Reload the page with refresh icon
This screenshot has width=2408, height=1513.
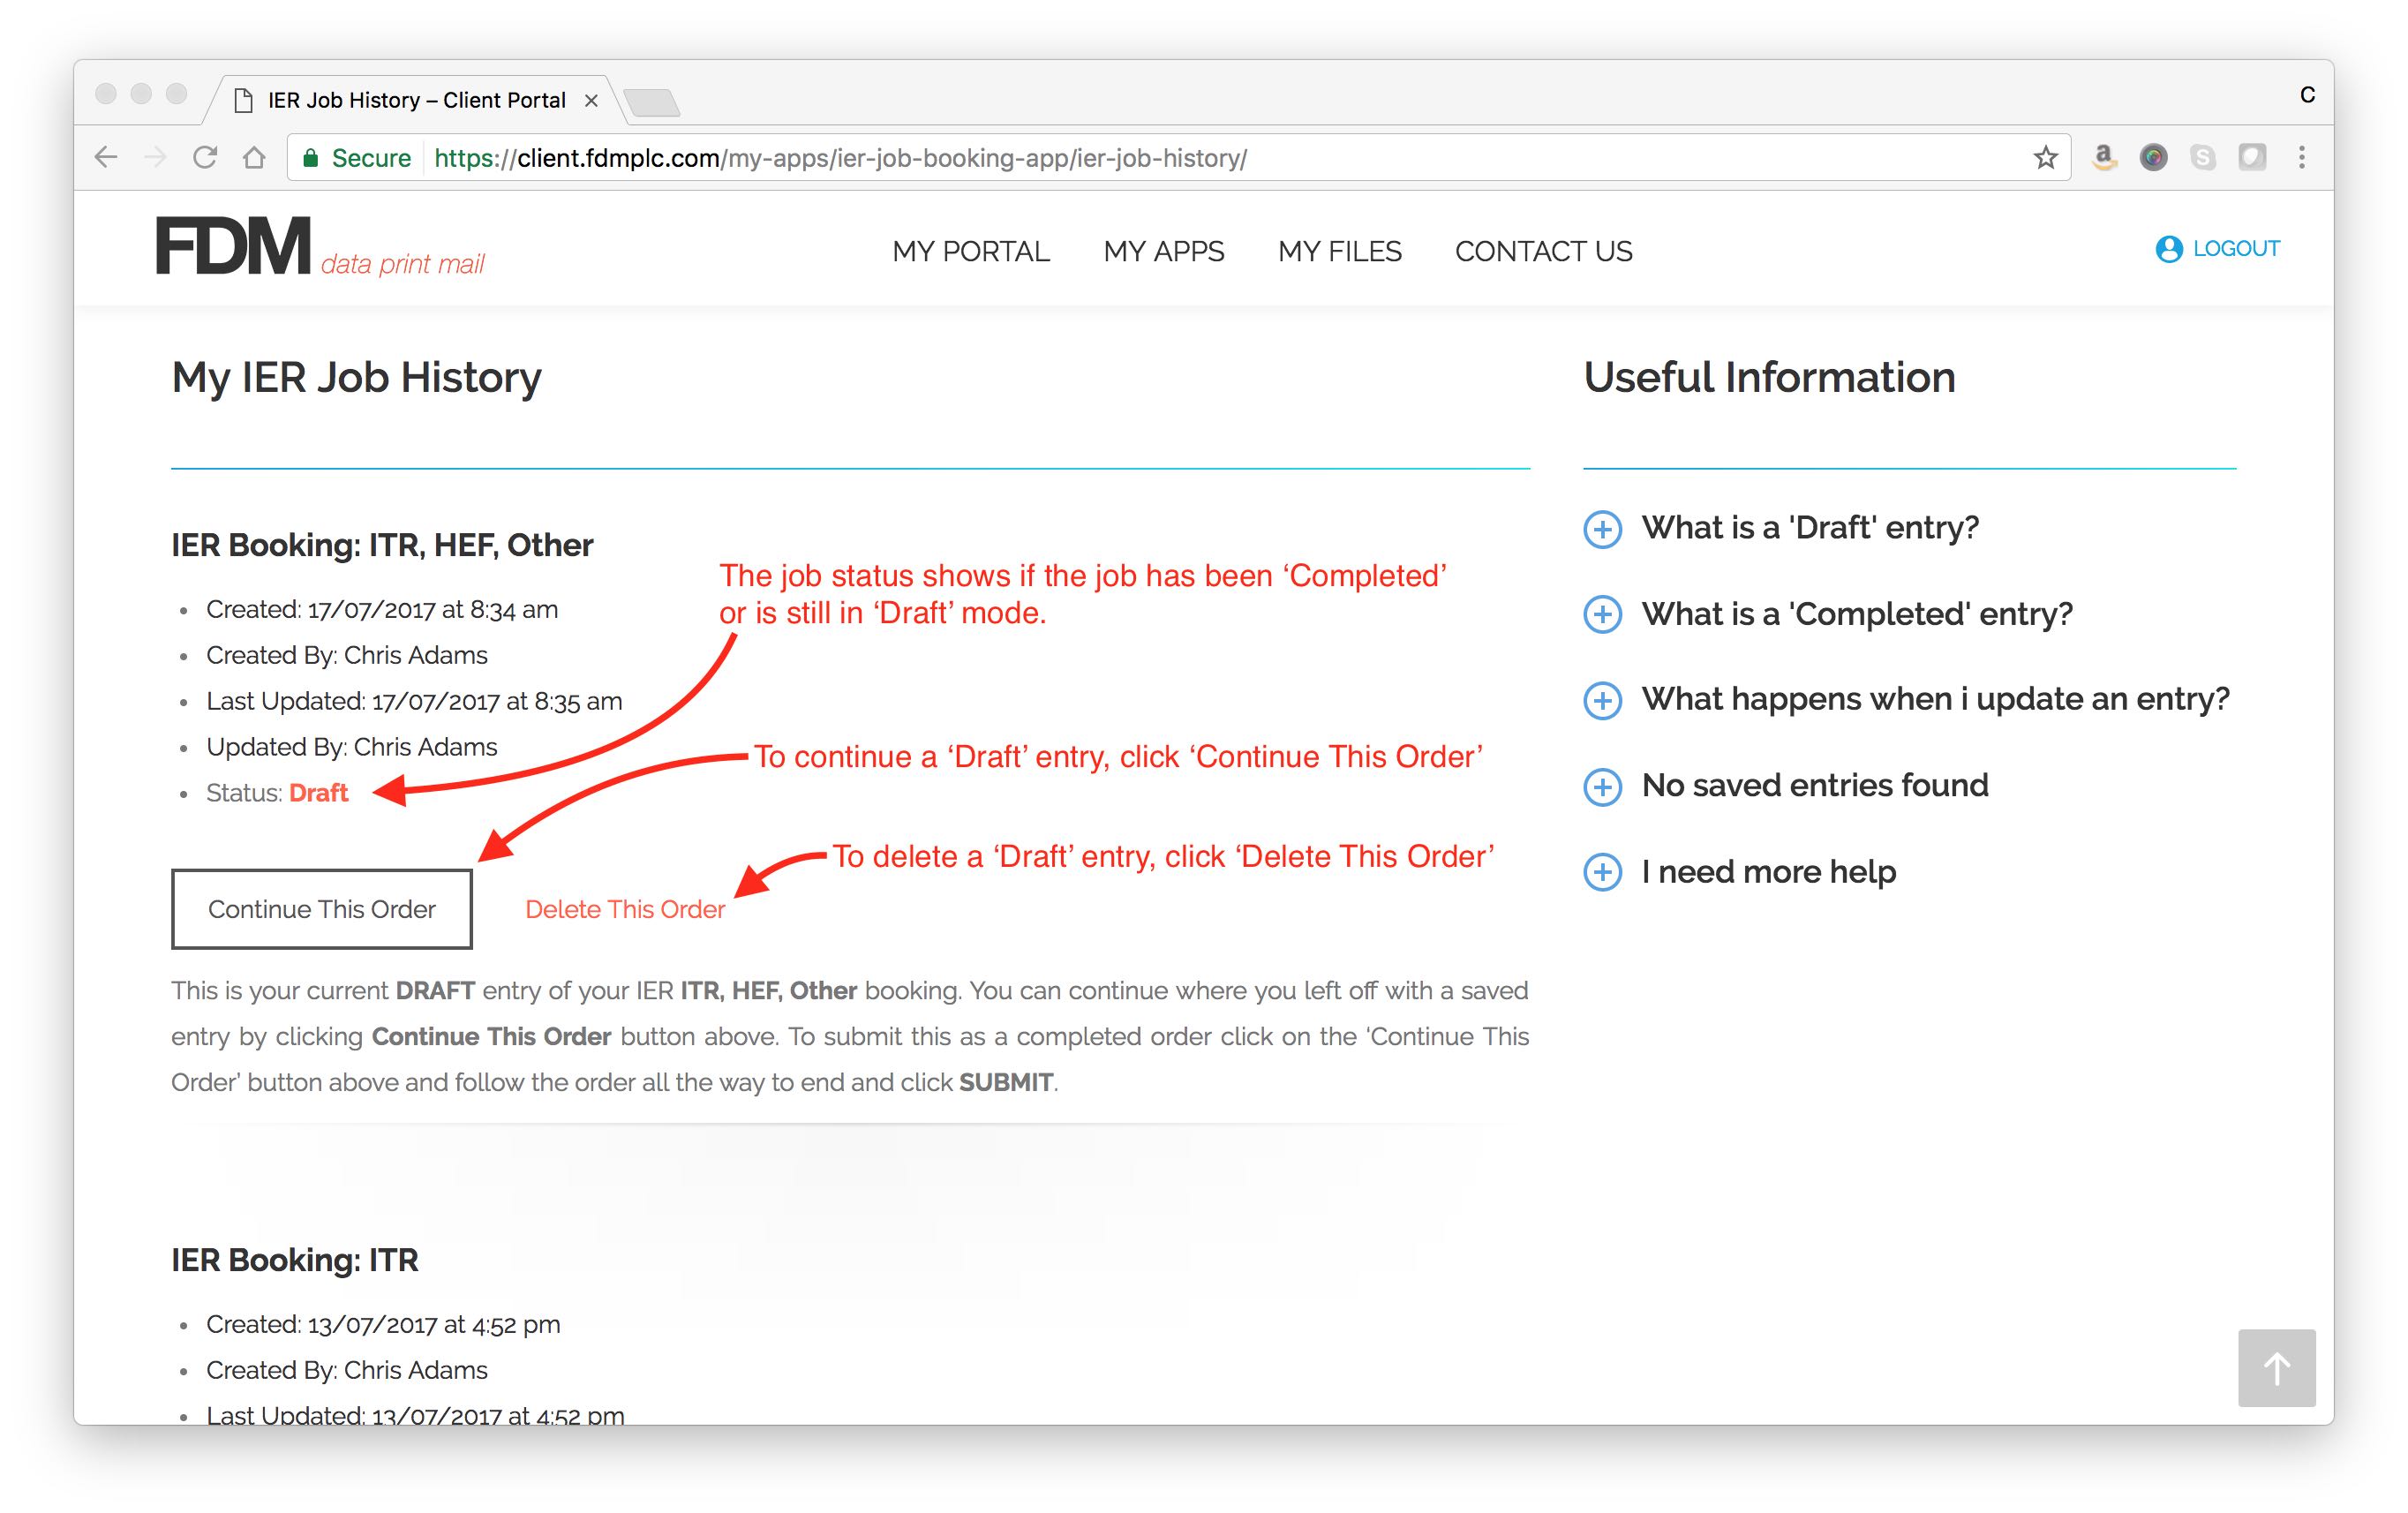coord(205,157)
